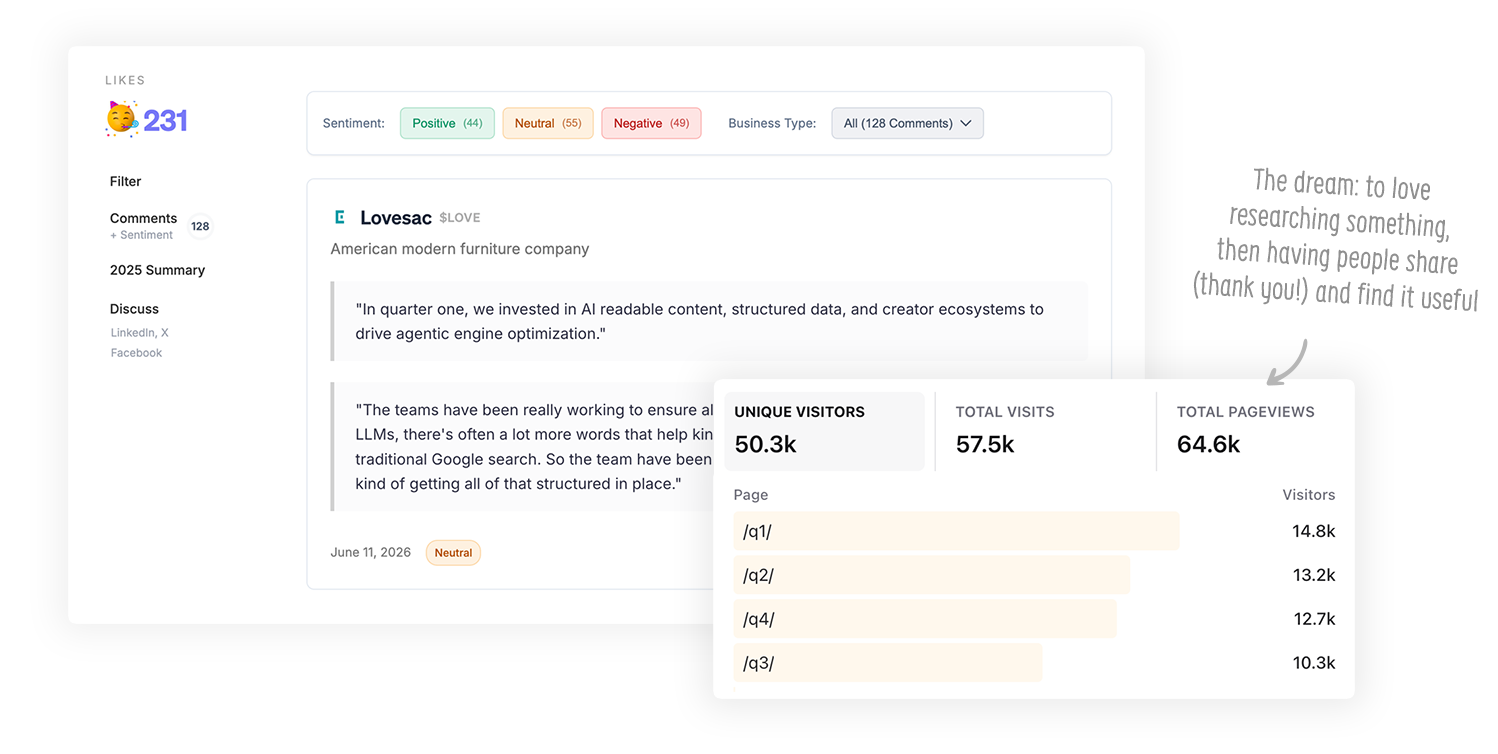Open the 2025 Summary sidebar item
Image resolution: width=1498 pixels, height=754 pixels.
[157, 270]
